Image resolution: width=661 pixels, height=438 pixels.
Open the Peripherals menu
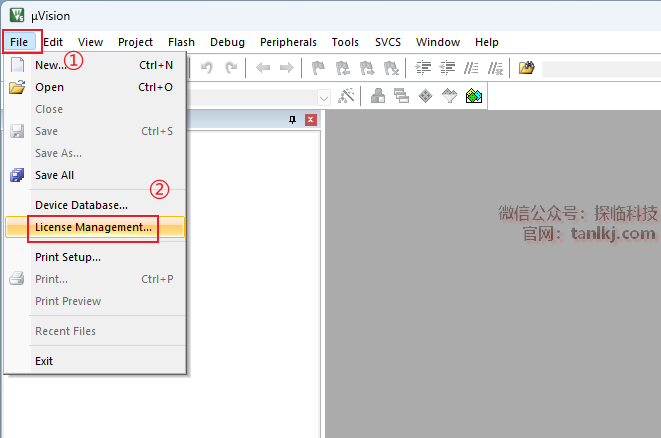click(x=288, y=42)
